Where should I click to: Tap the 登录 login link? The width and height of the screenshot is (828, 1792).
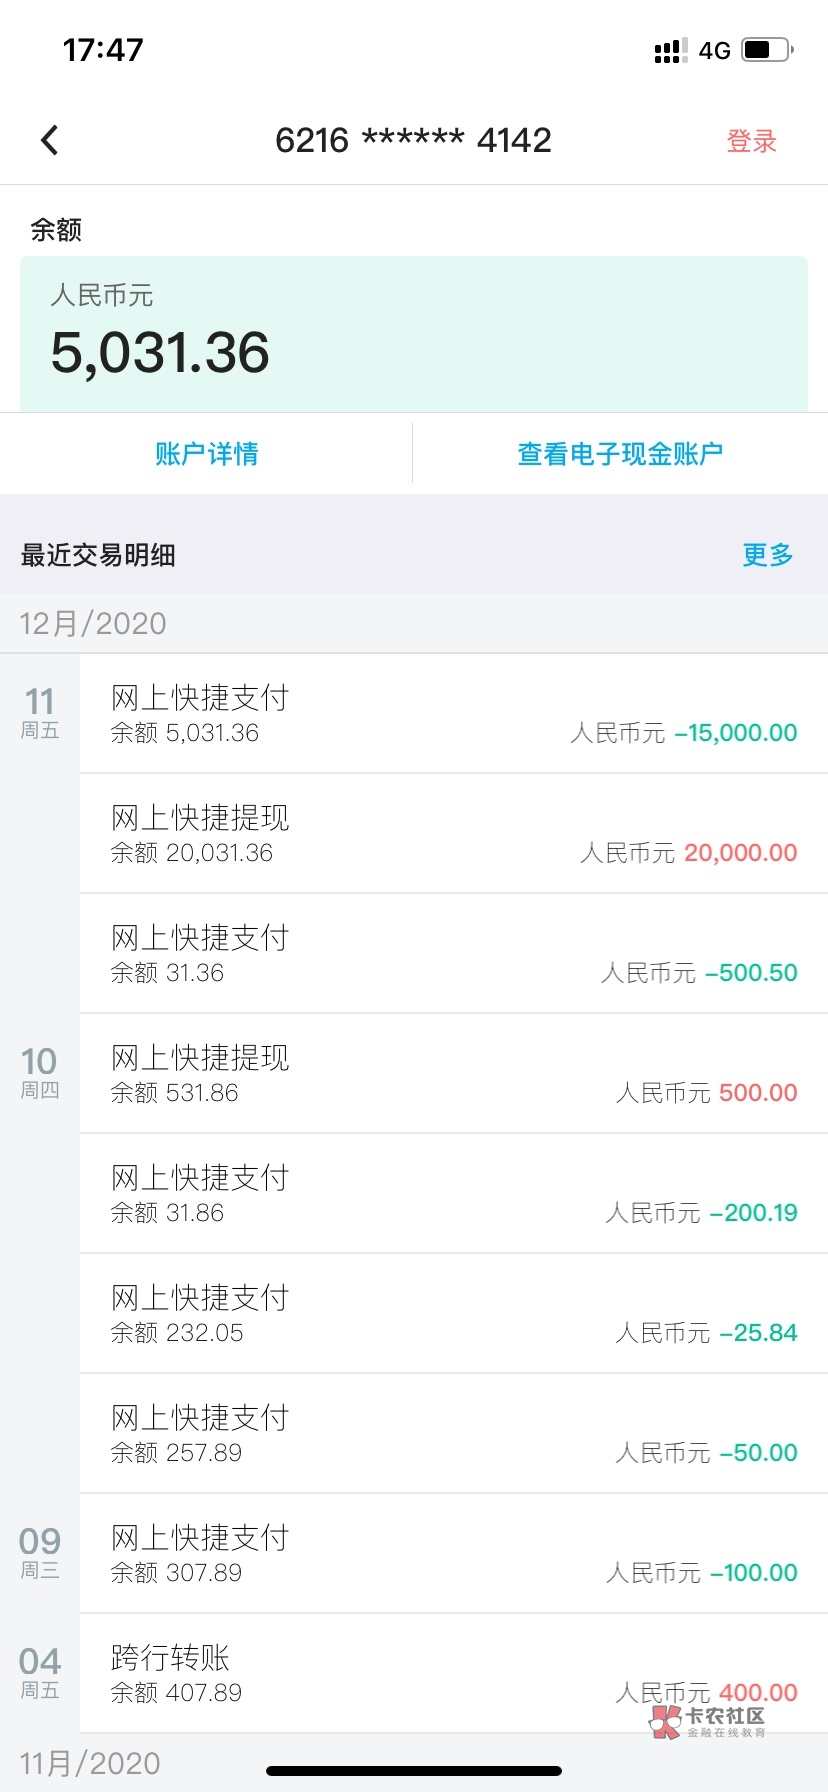click(x=751, y=141)
